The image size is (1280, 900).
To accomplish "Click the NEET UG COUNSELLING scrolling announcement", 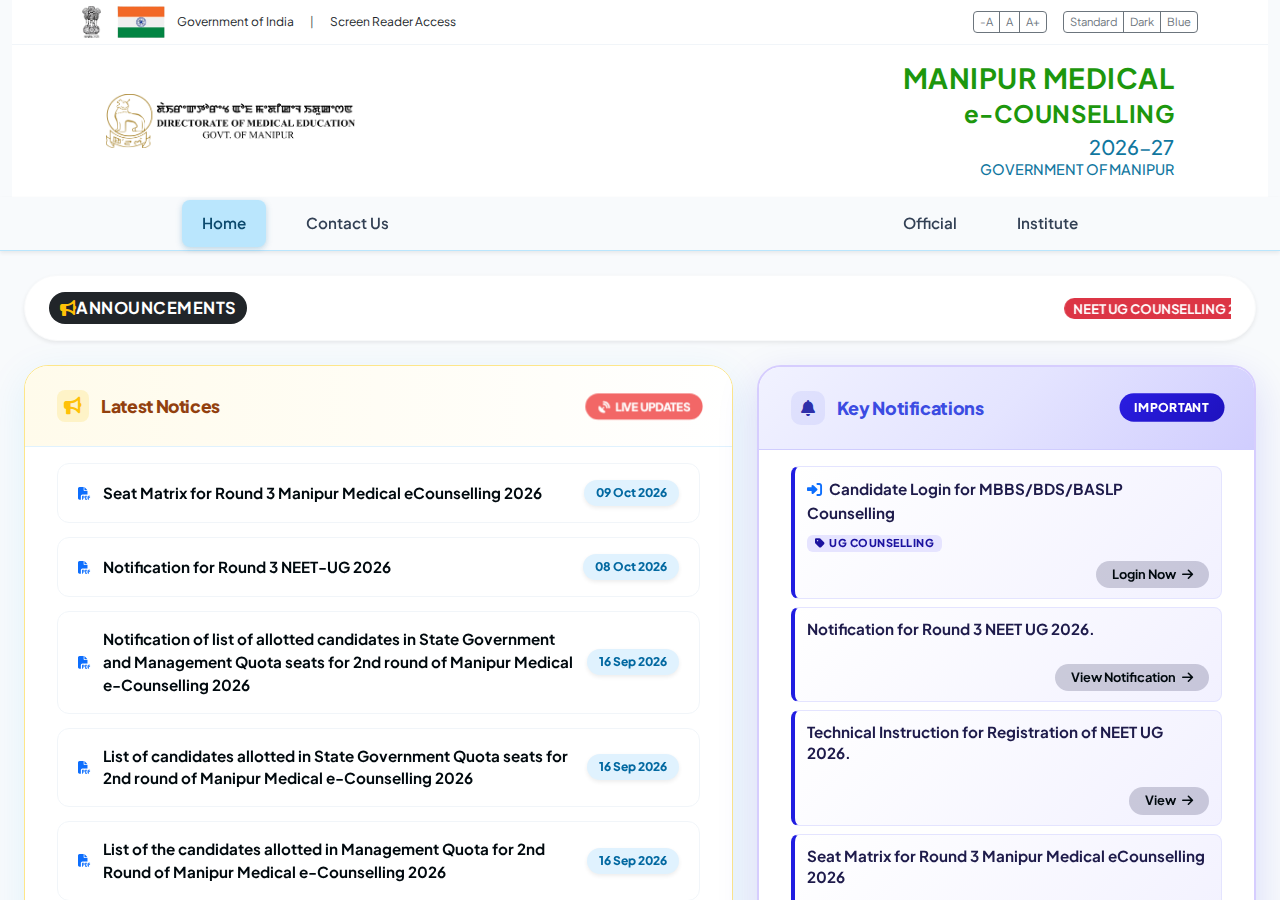I will [1148, 309].
